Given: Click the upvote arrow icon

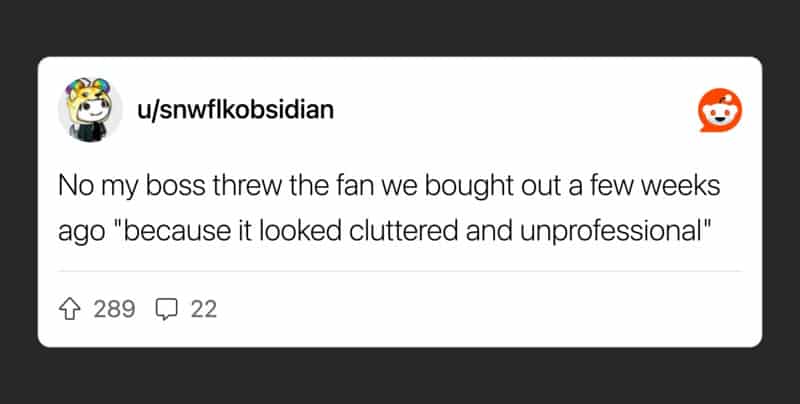Looking at the screenshot, I should 70,309.
